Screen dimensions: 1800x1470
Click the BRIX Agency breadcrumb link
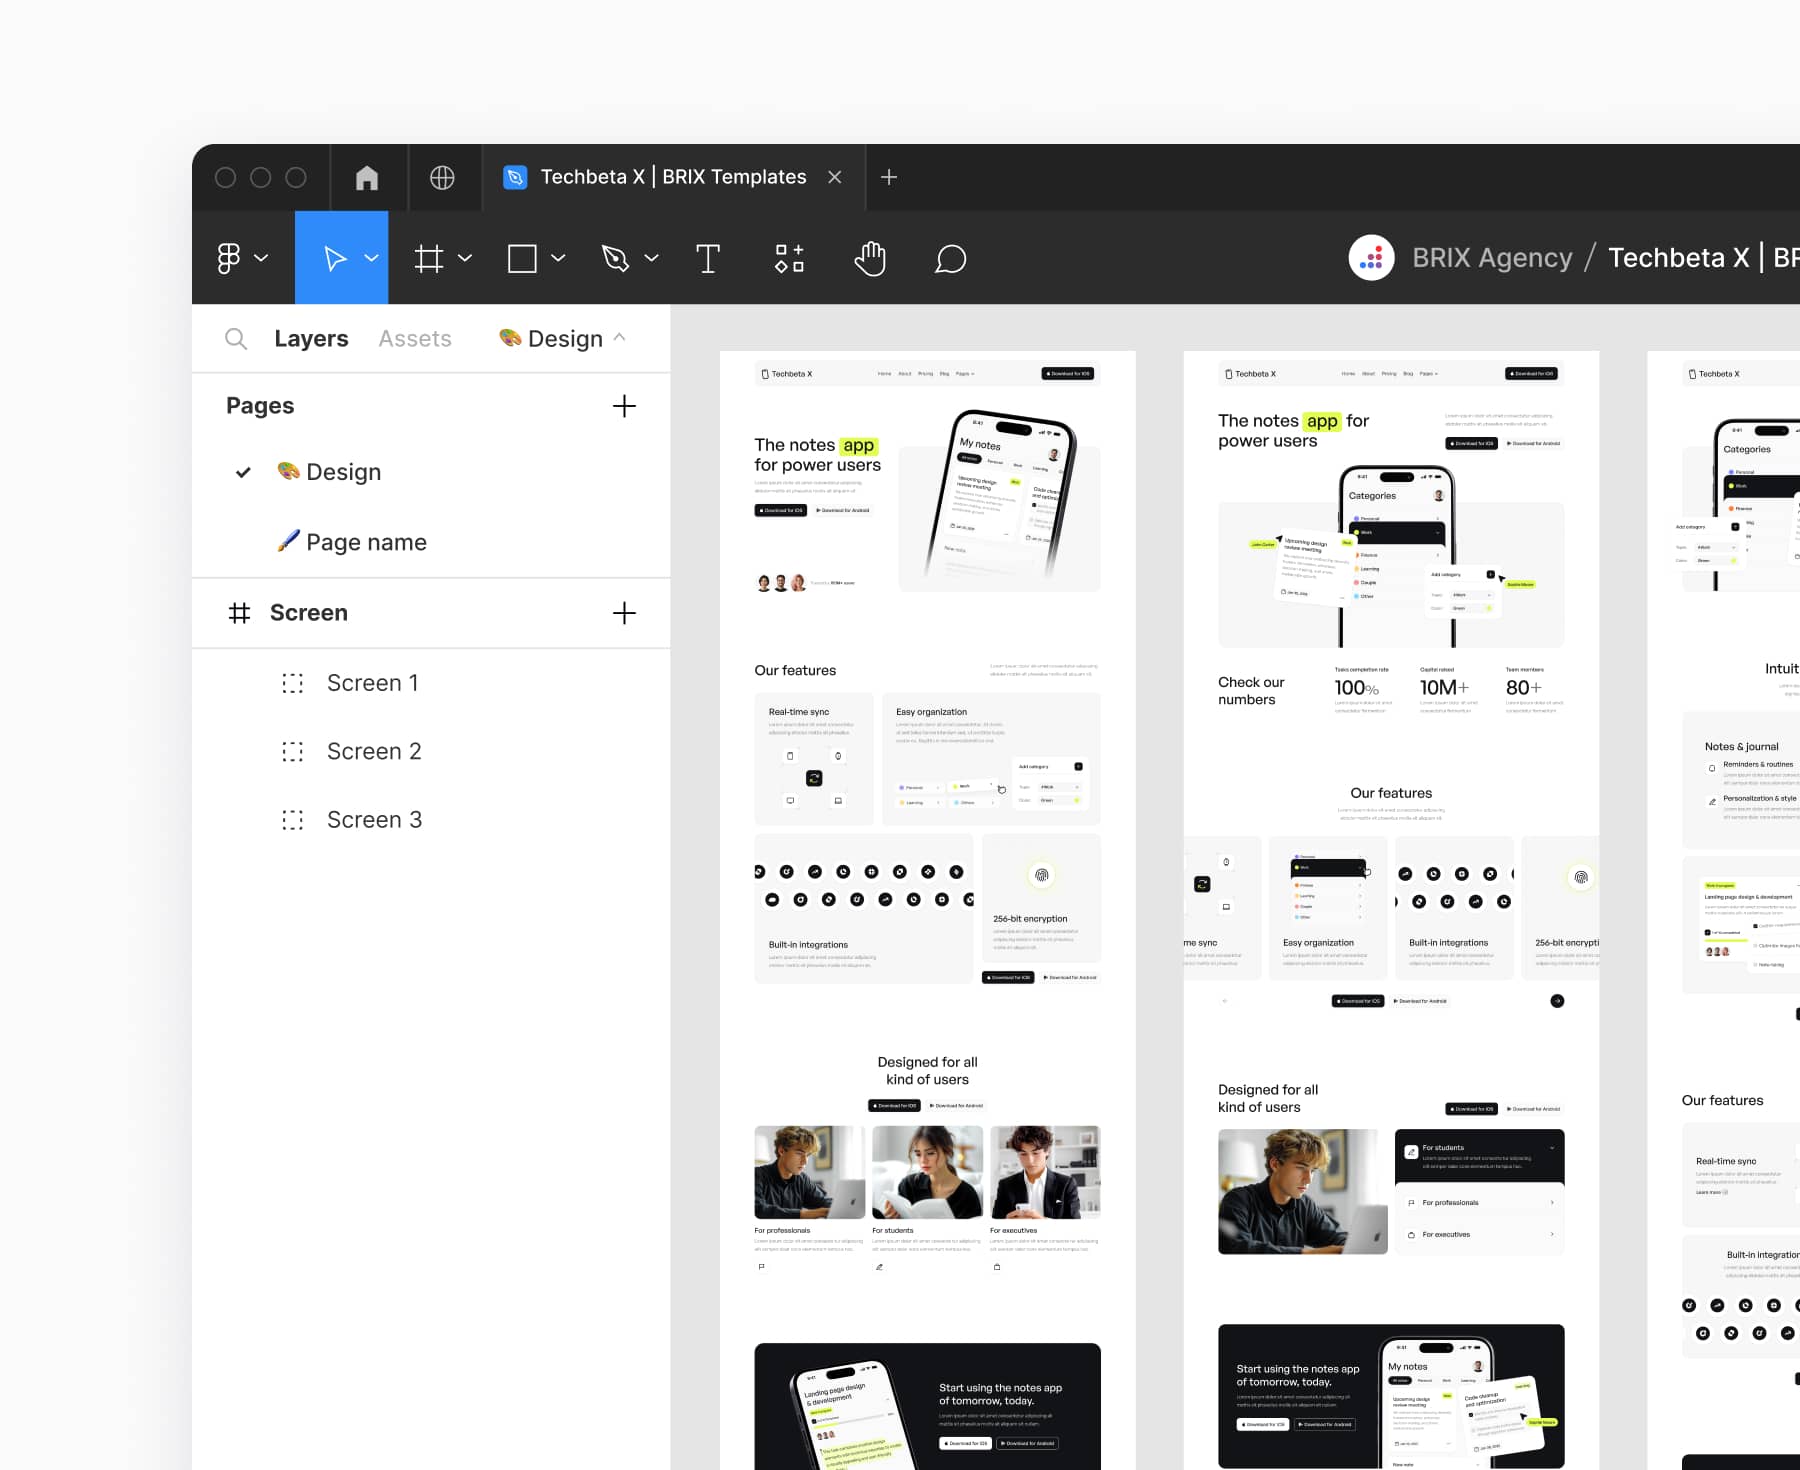click(x=1491, y=257)
